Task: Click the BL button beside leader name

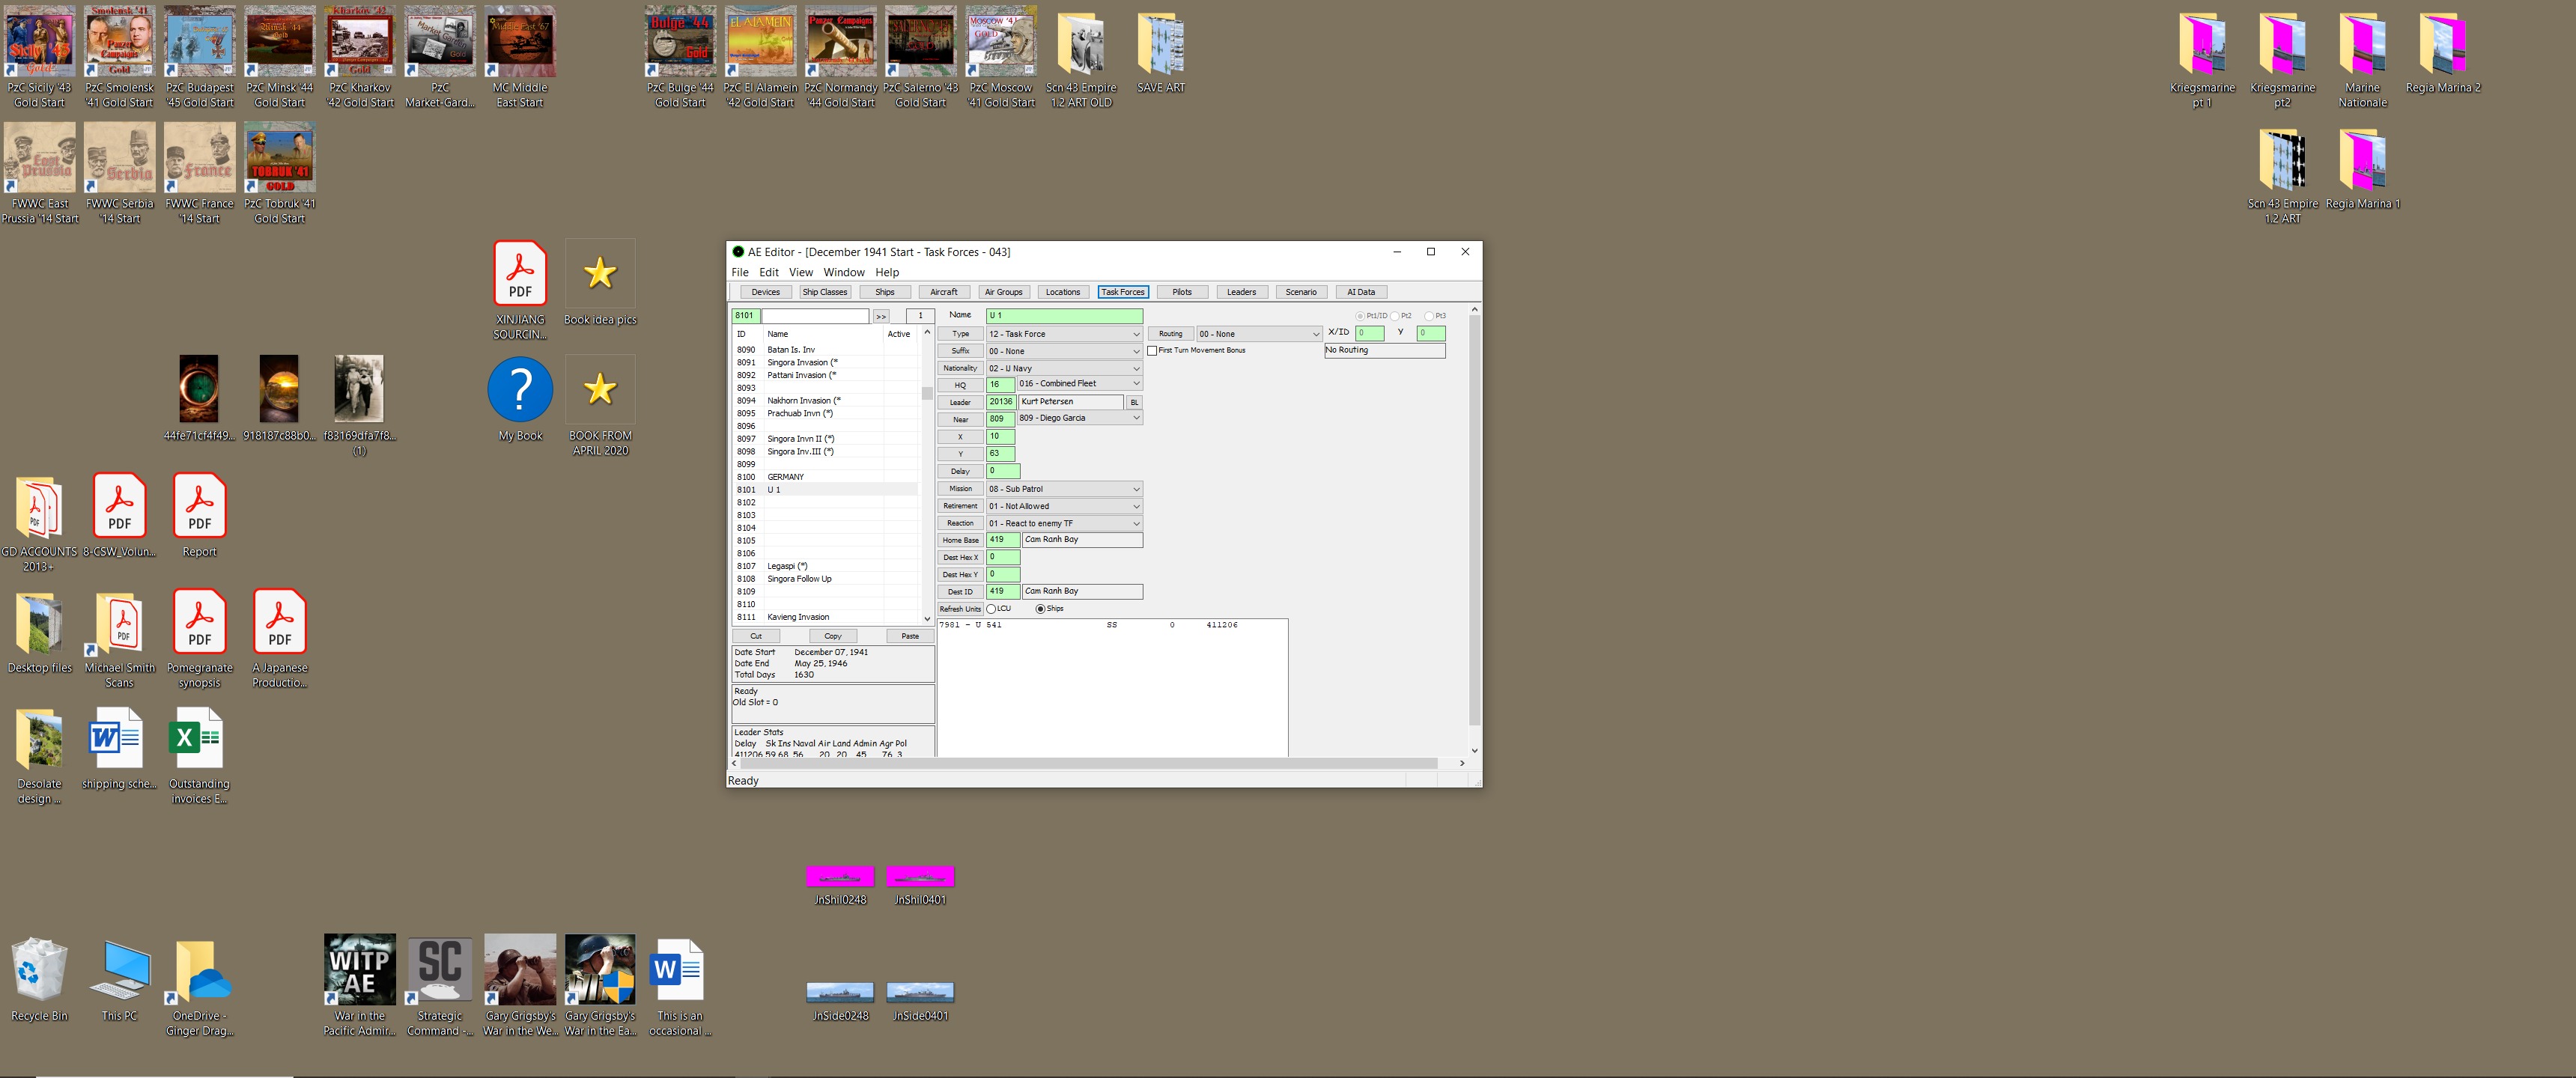Action: coord(1134,402)
